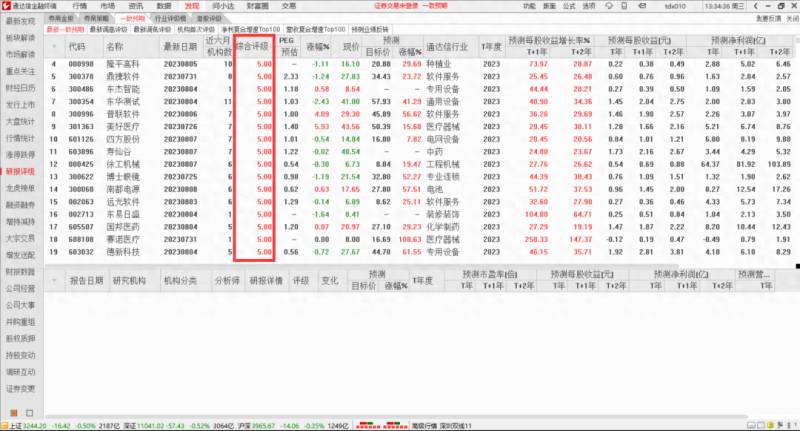Click the 功能 button in title bar
Viewport: 800px width, 431px height.
(530, 6)
